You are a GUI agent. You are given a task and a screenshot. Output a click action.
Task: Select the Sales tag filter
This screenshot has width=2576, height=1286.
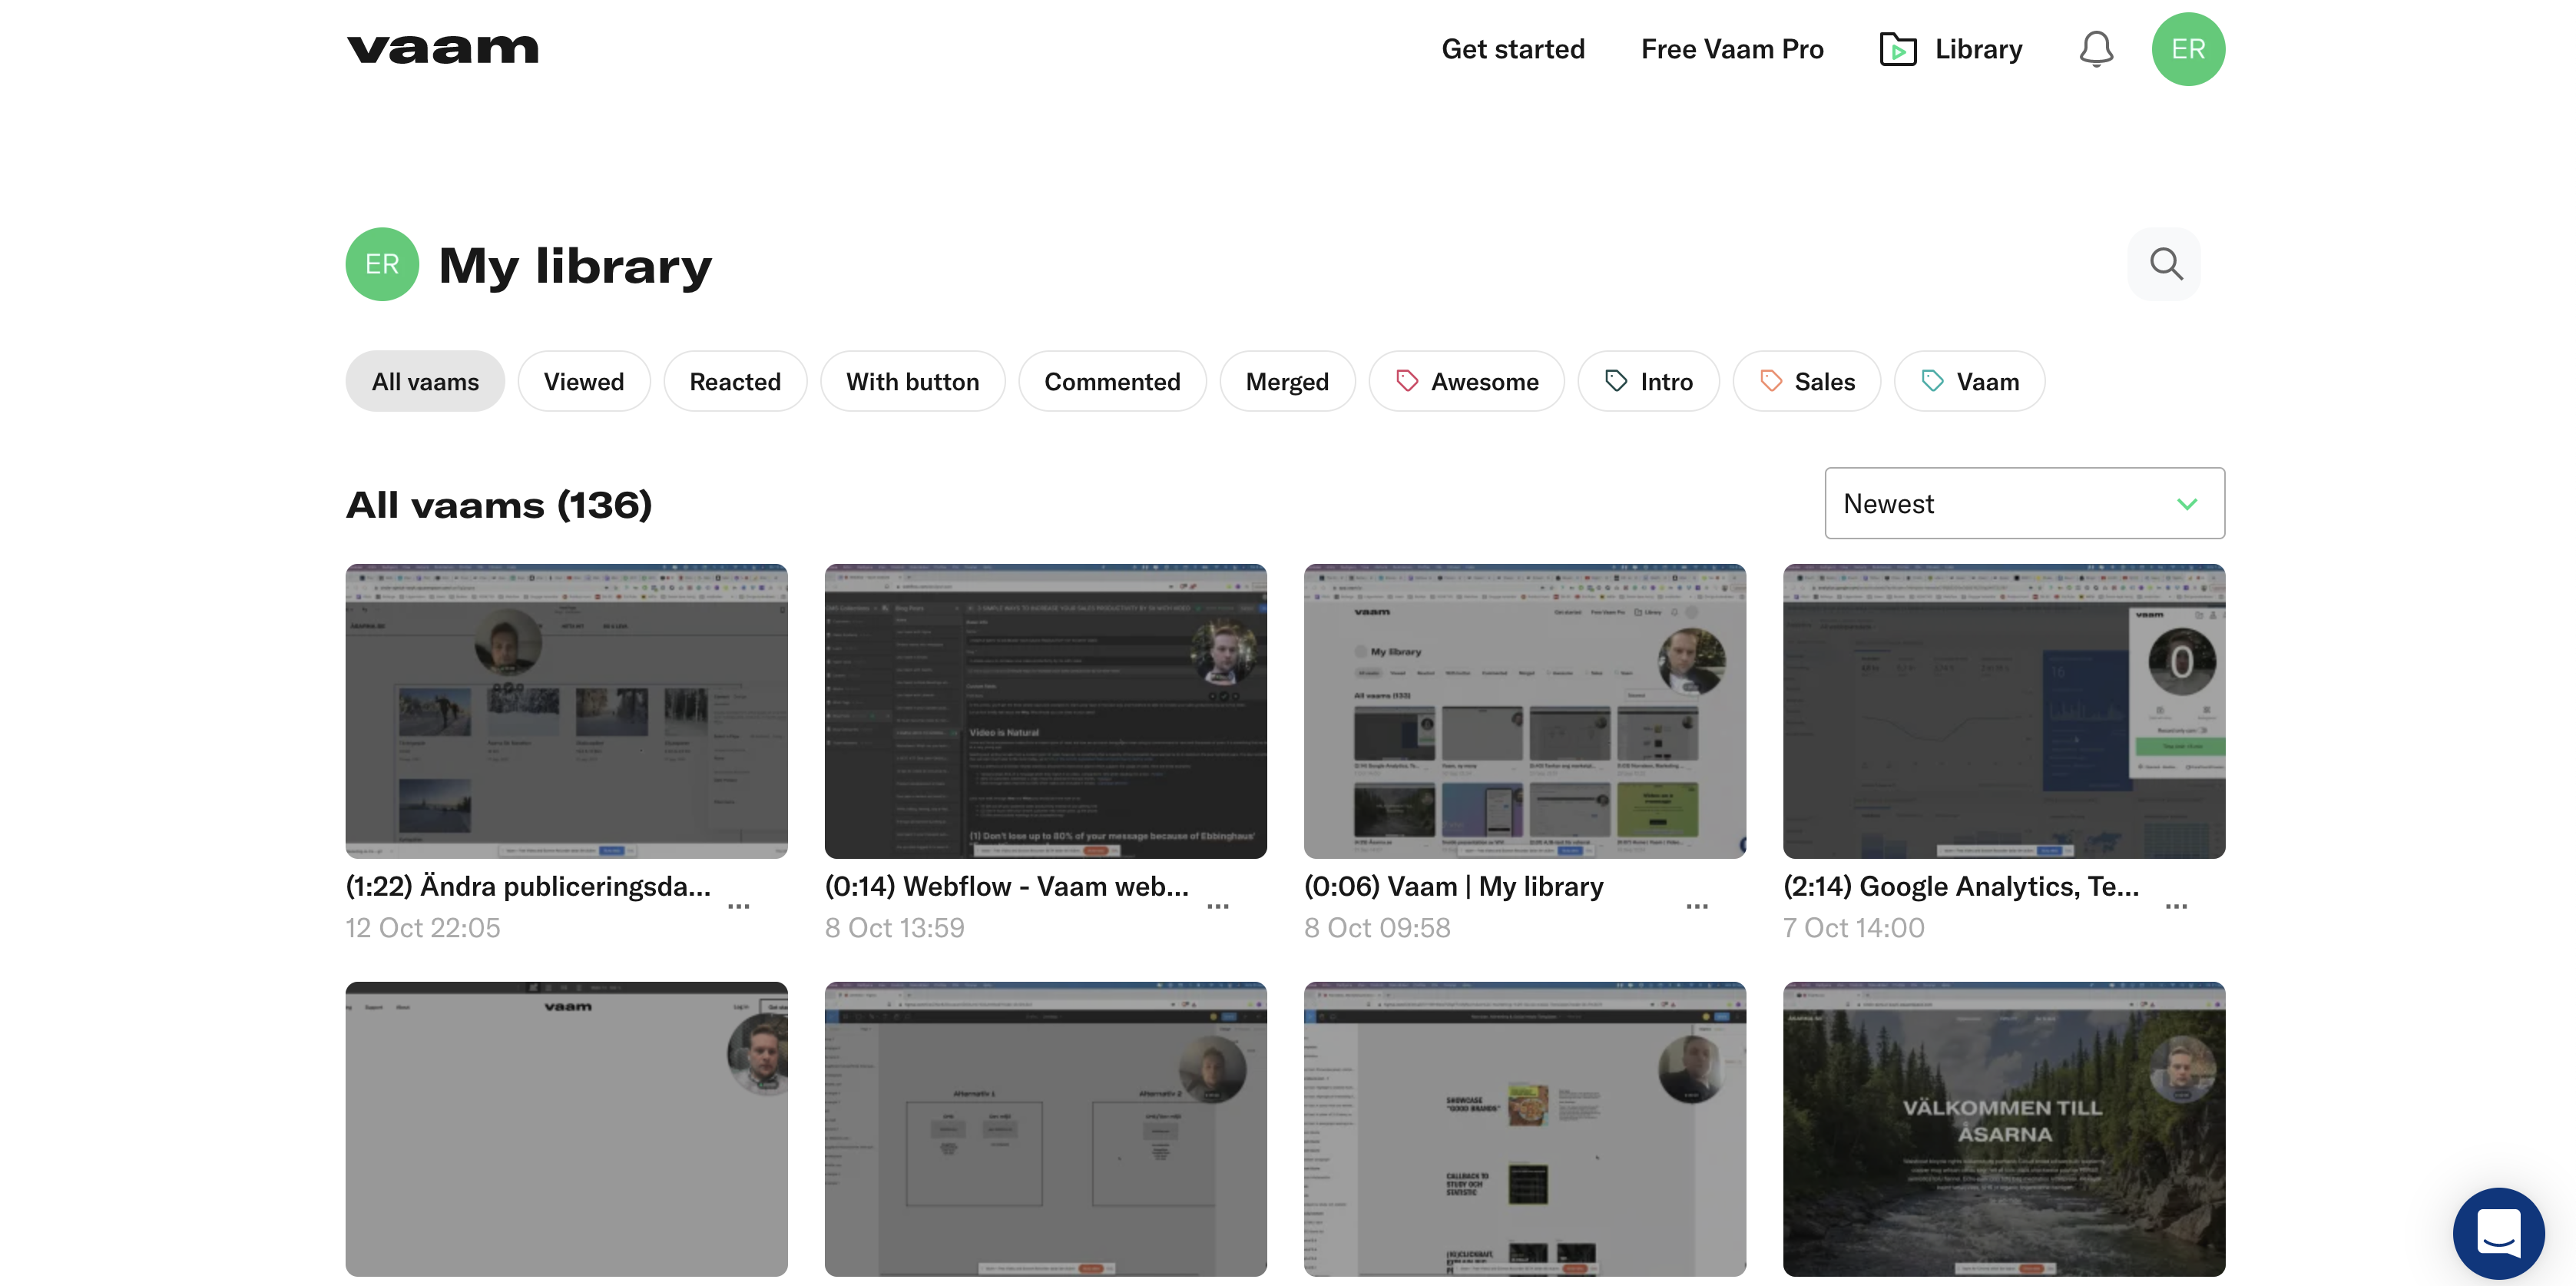pyautogui.click(x=1807, y=381)
